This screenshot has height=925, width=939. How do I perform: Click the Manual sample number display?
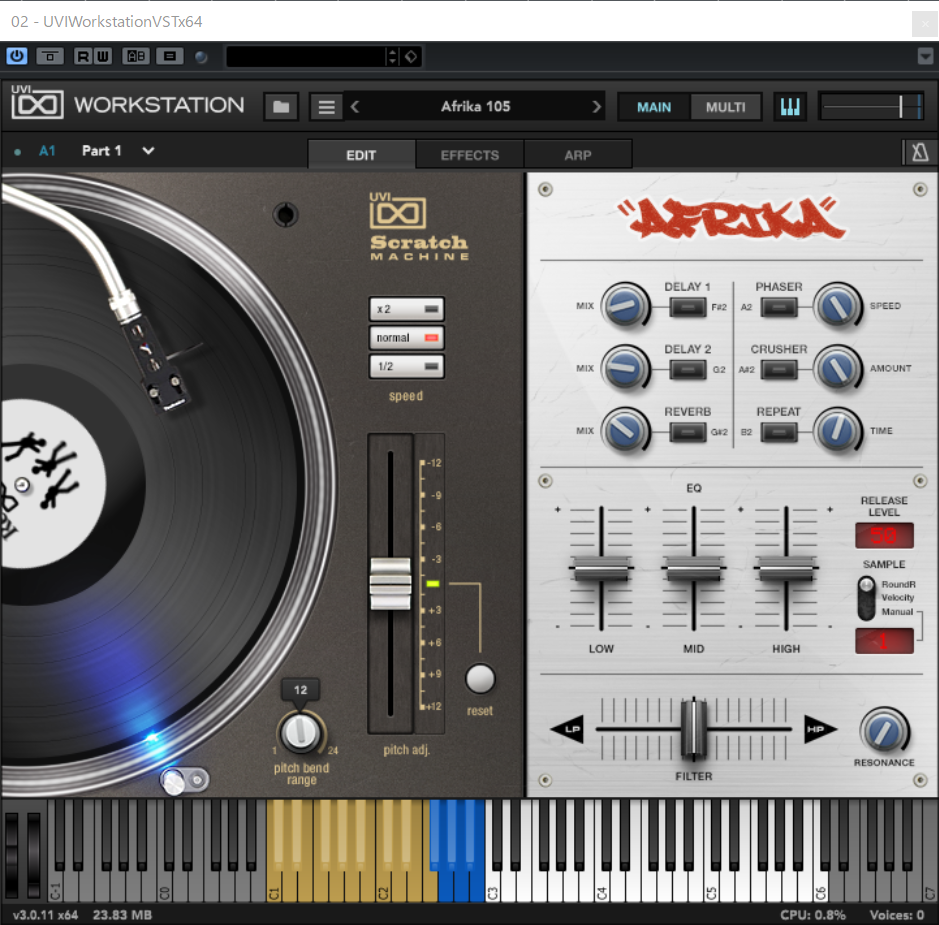884,641
